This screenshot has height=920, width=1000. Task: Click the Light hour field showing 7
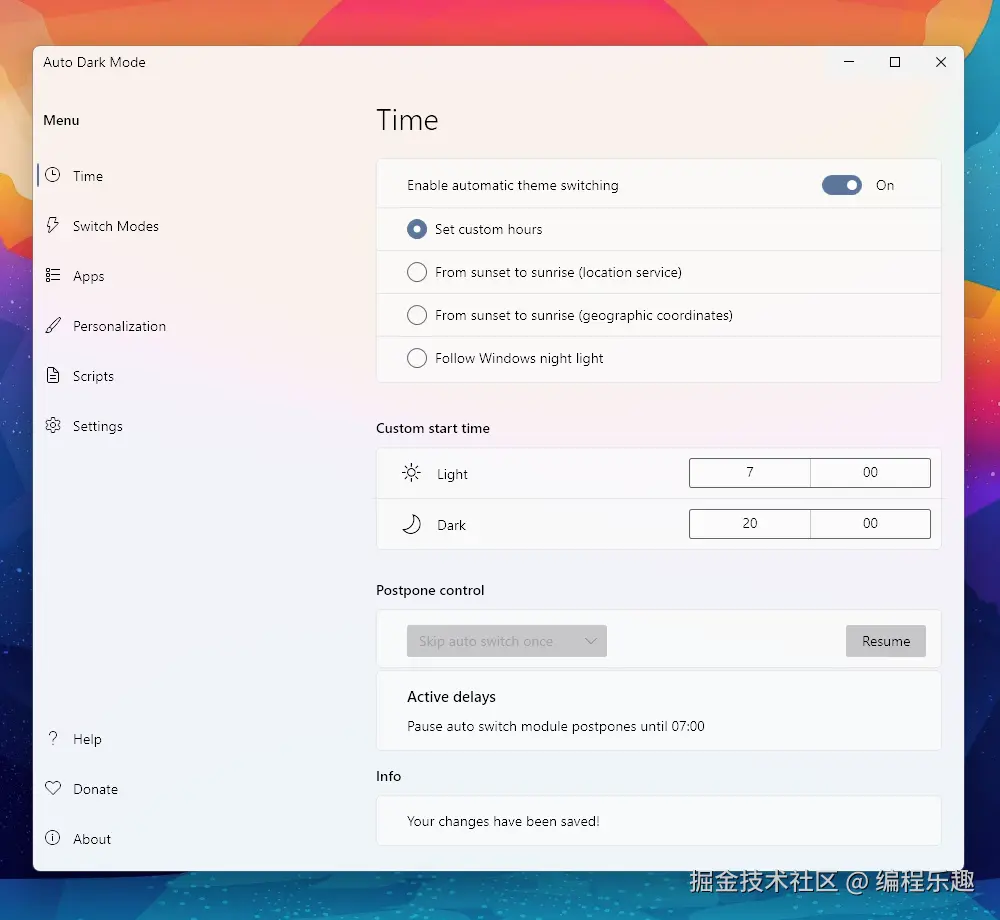(750, 472)
